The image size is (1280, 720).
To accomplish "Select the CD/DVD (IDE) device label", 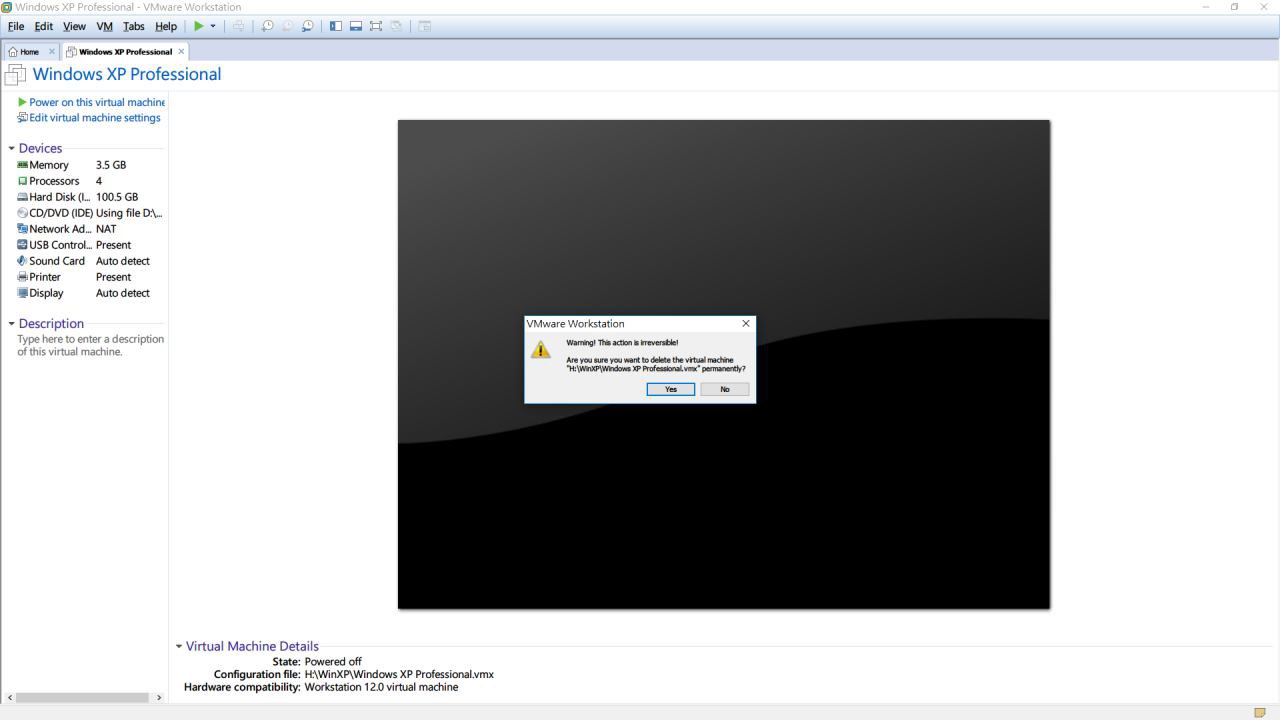I will click(61, 213).
